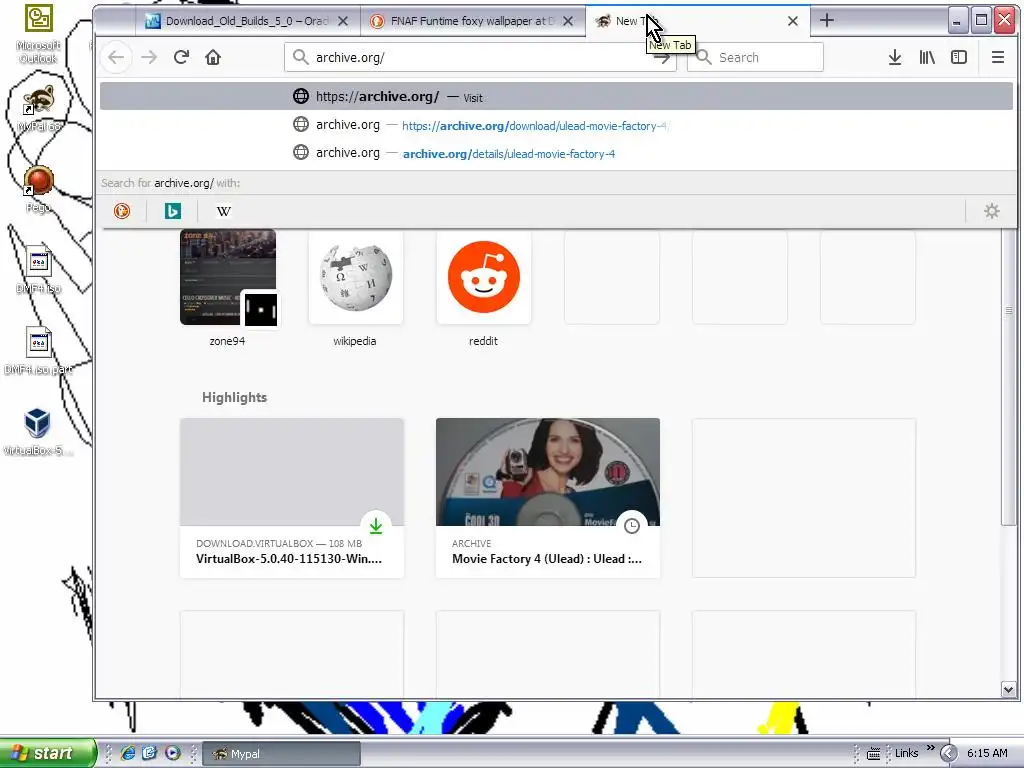Click the Mypal taskbar button
The image size is (1024, 768).
coord(281,754)
